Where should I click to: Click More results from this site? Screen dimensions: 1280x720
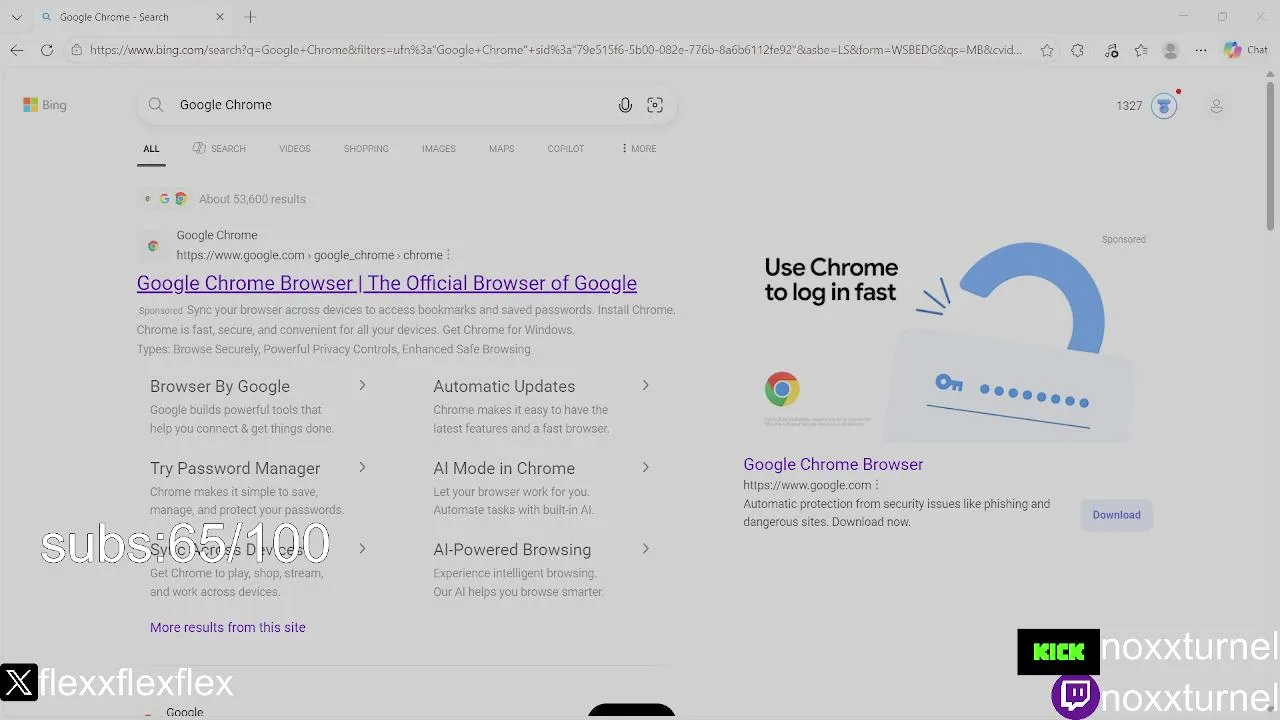pyautogui.click(x=228, y=627)
